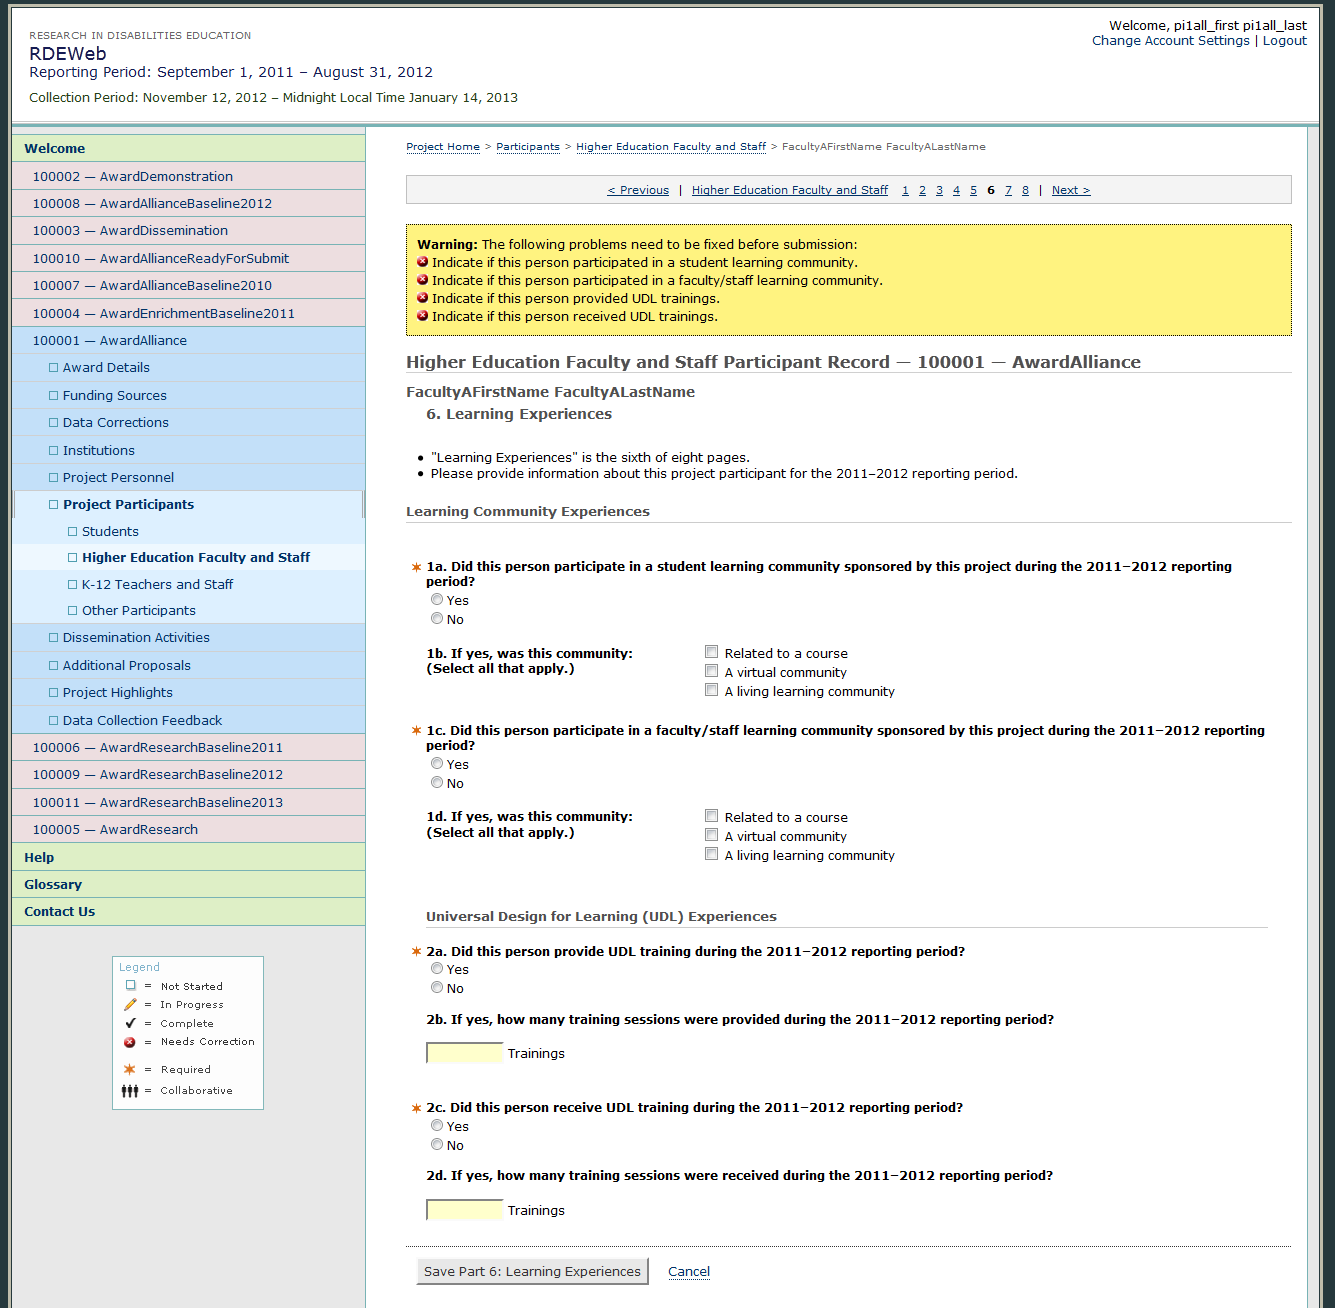The width and height of the screenshot is (1335, 1308).
Task: Click the status icon beside K-12 Teachers and Staff
Action: click(72, 585)
